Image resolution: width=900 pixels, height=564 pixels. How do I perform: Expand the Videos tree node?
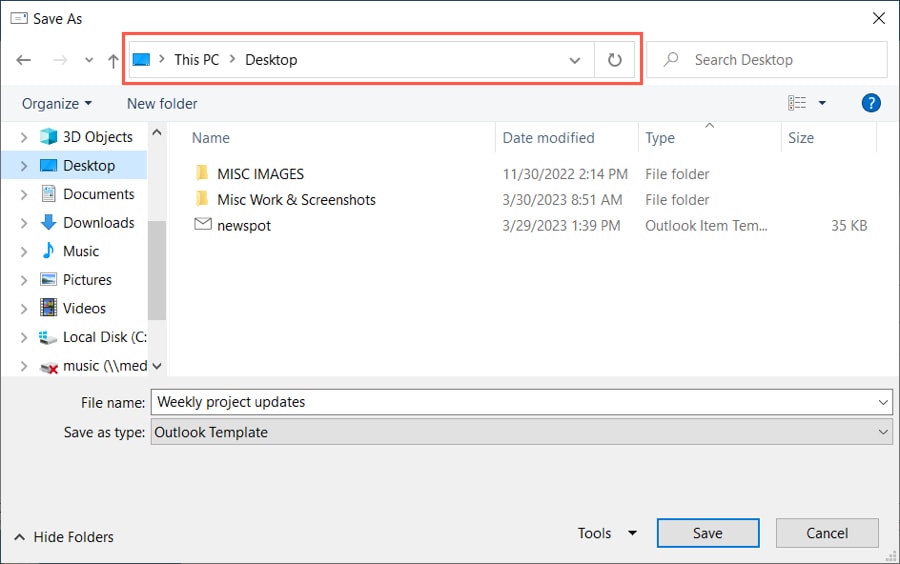(x=24, y=309)
